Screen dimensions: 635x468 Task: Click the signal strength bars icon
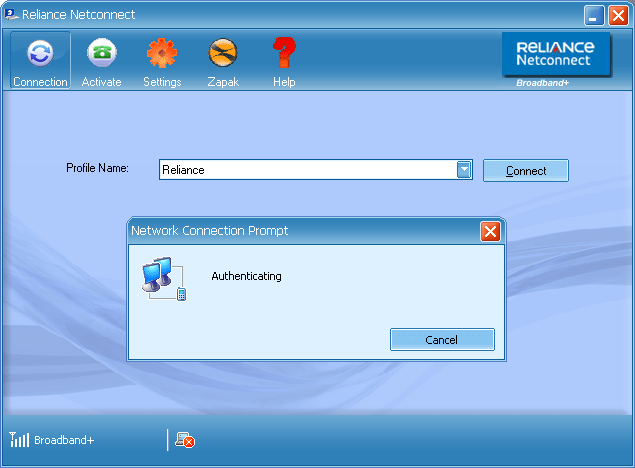(x=19, y=440)
